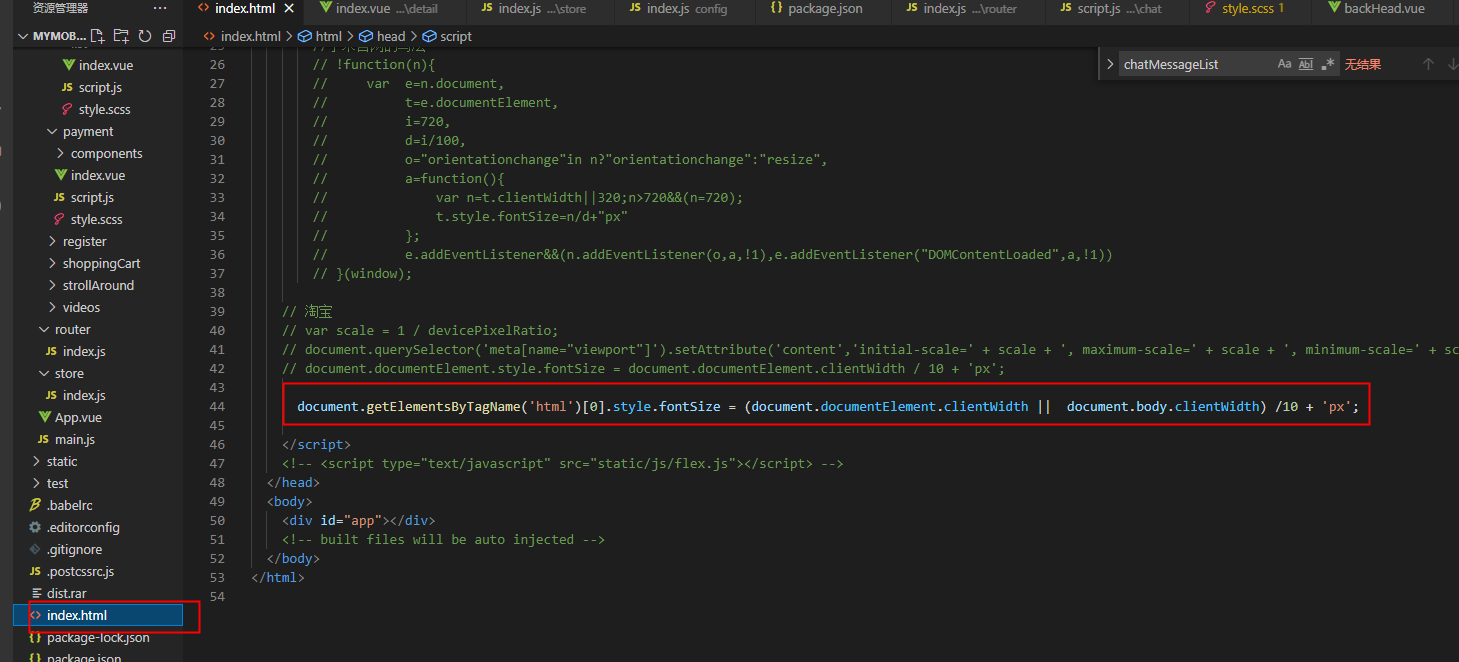Open main.js in the explorer
The image size is (1459, 662).
[x=75, y=440]
